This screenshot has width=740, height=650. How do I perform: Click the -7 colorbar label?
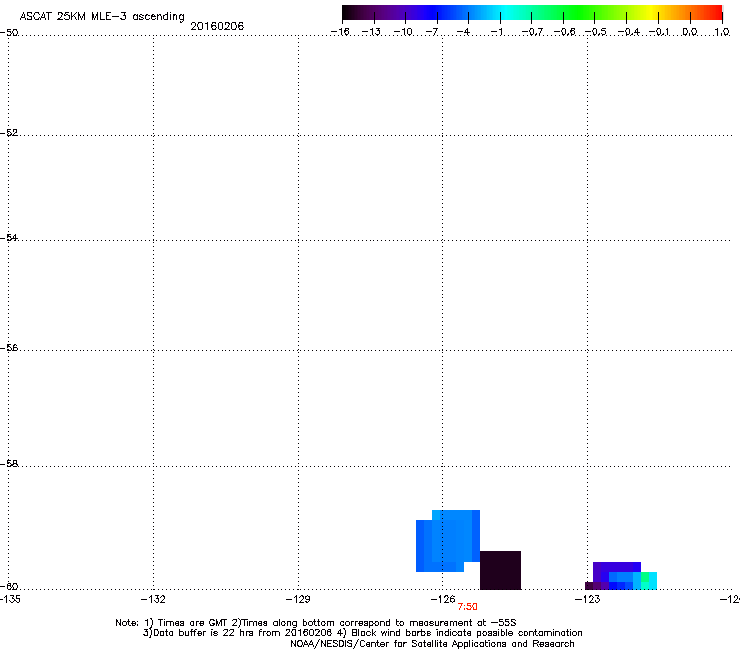coord(432,32)
